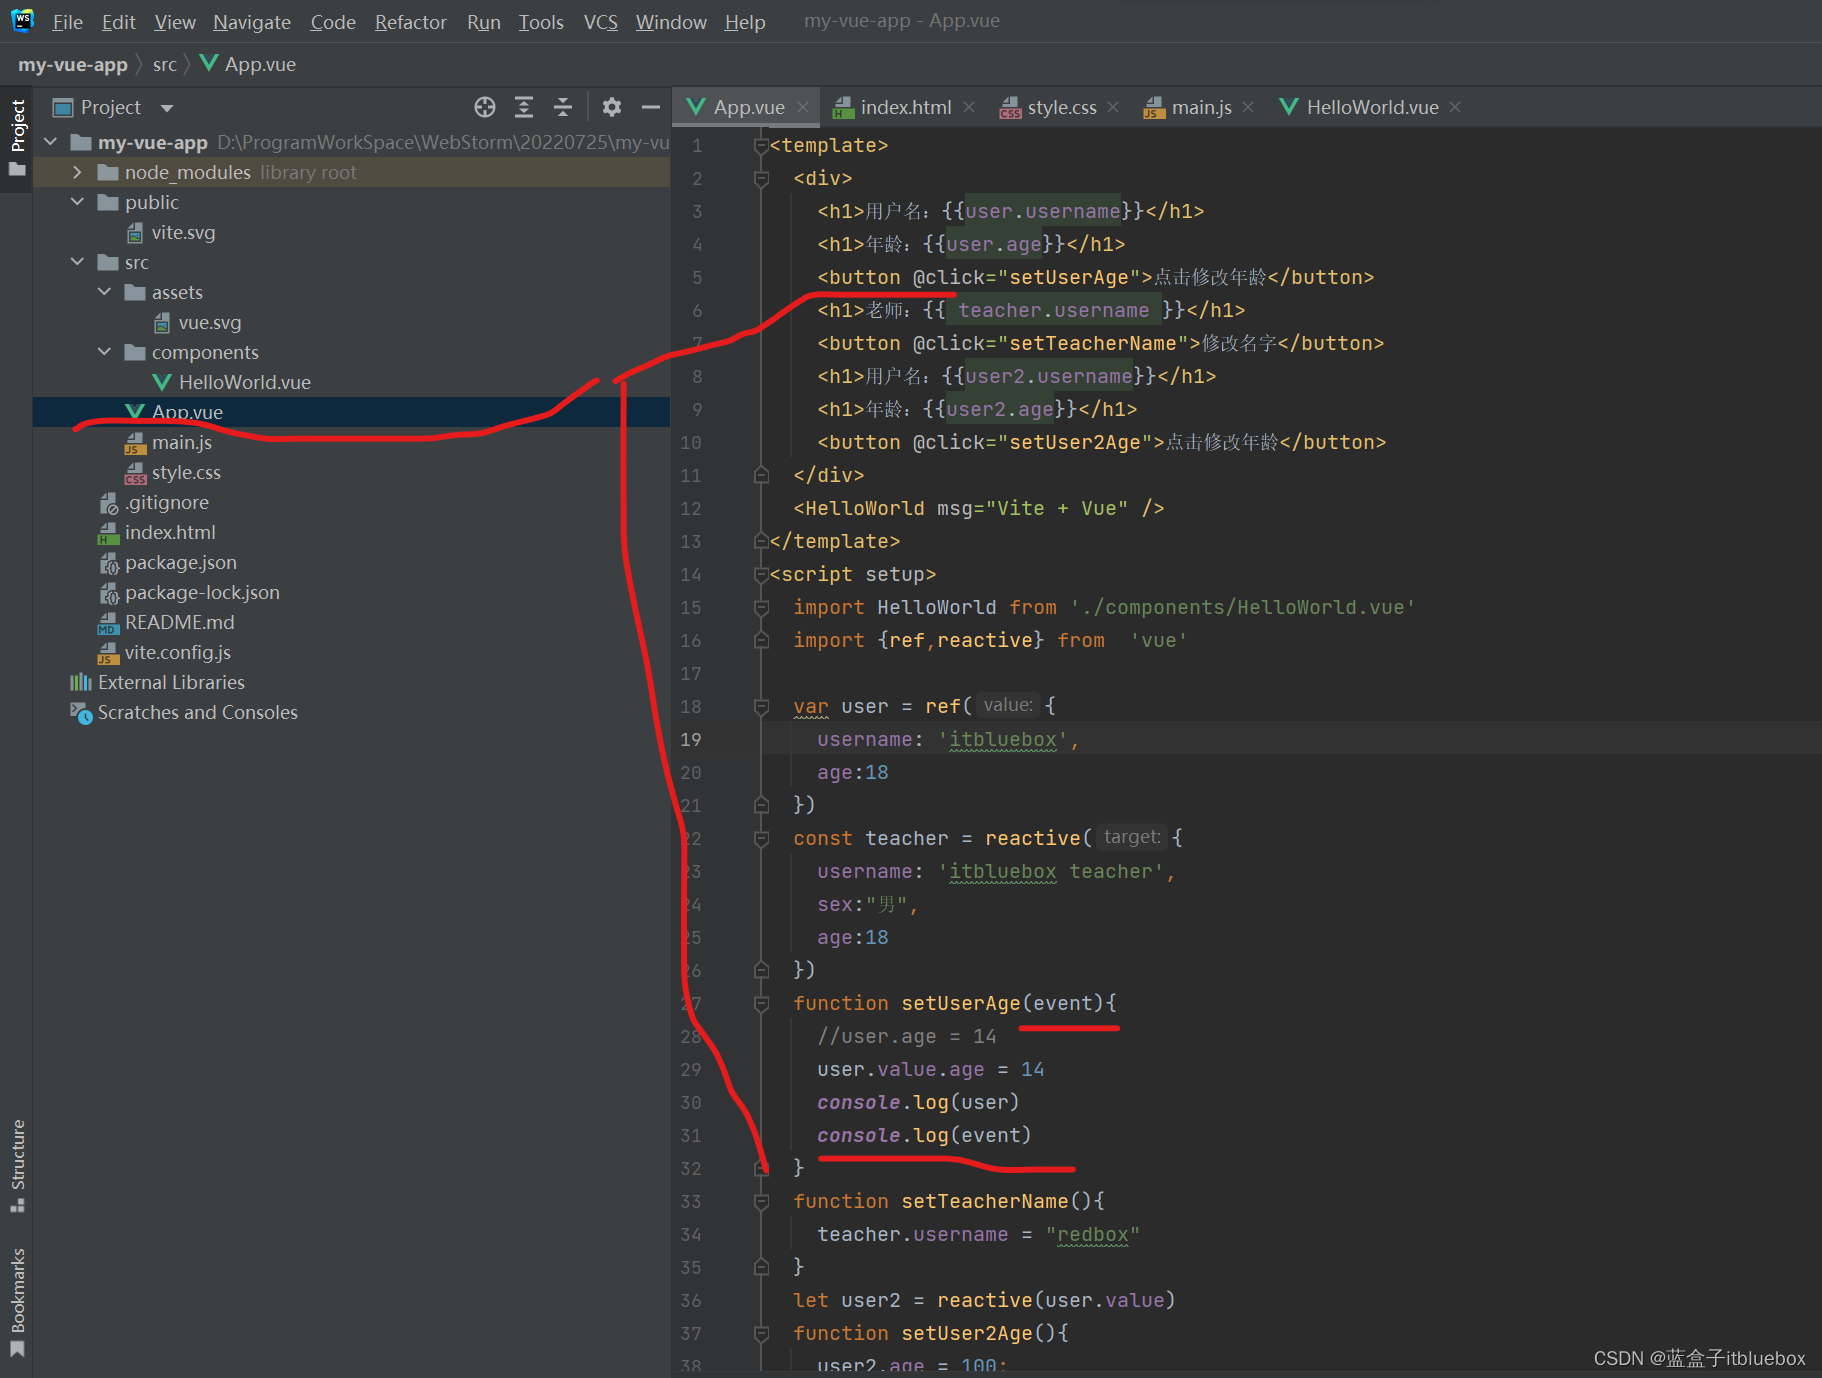Collapse the my-vue-app root folder

tap(50, 142)
